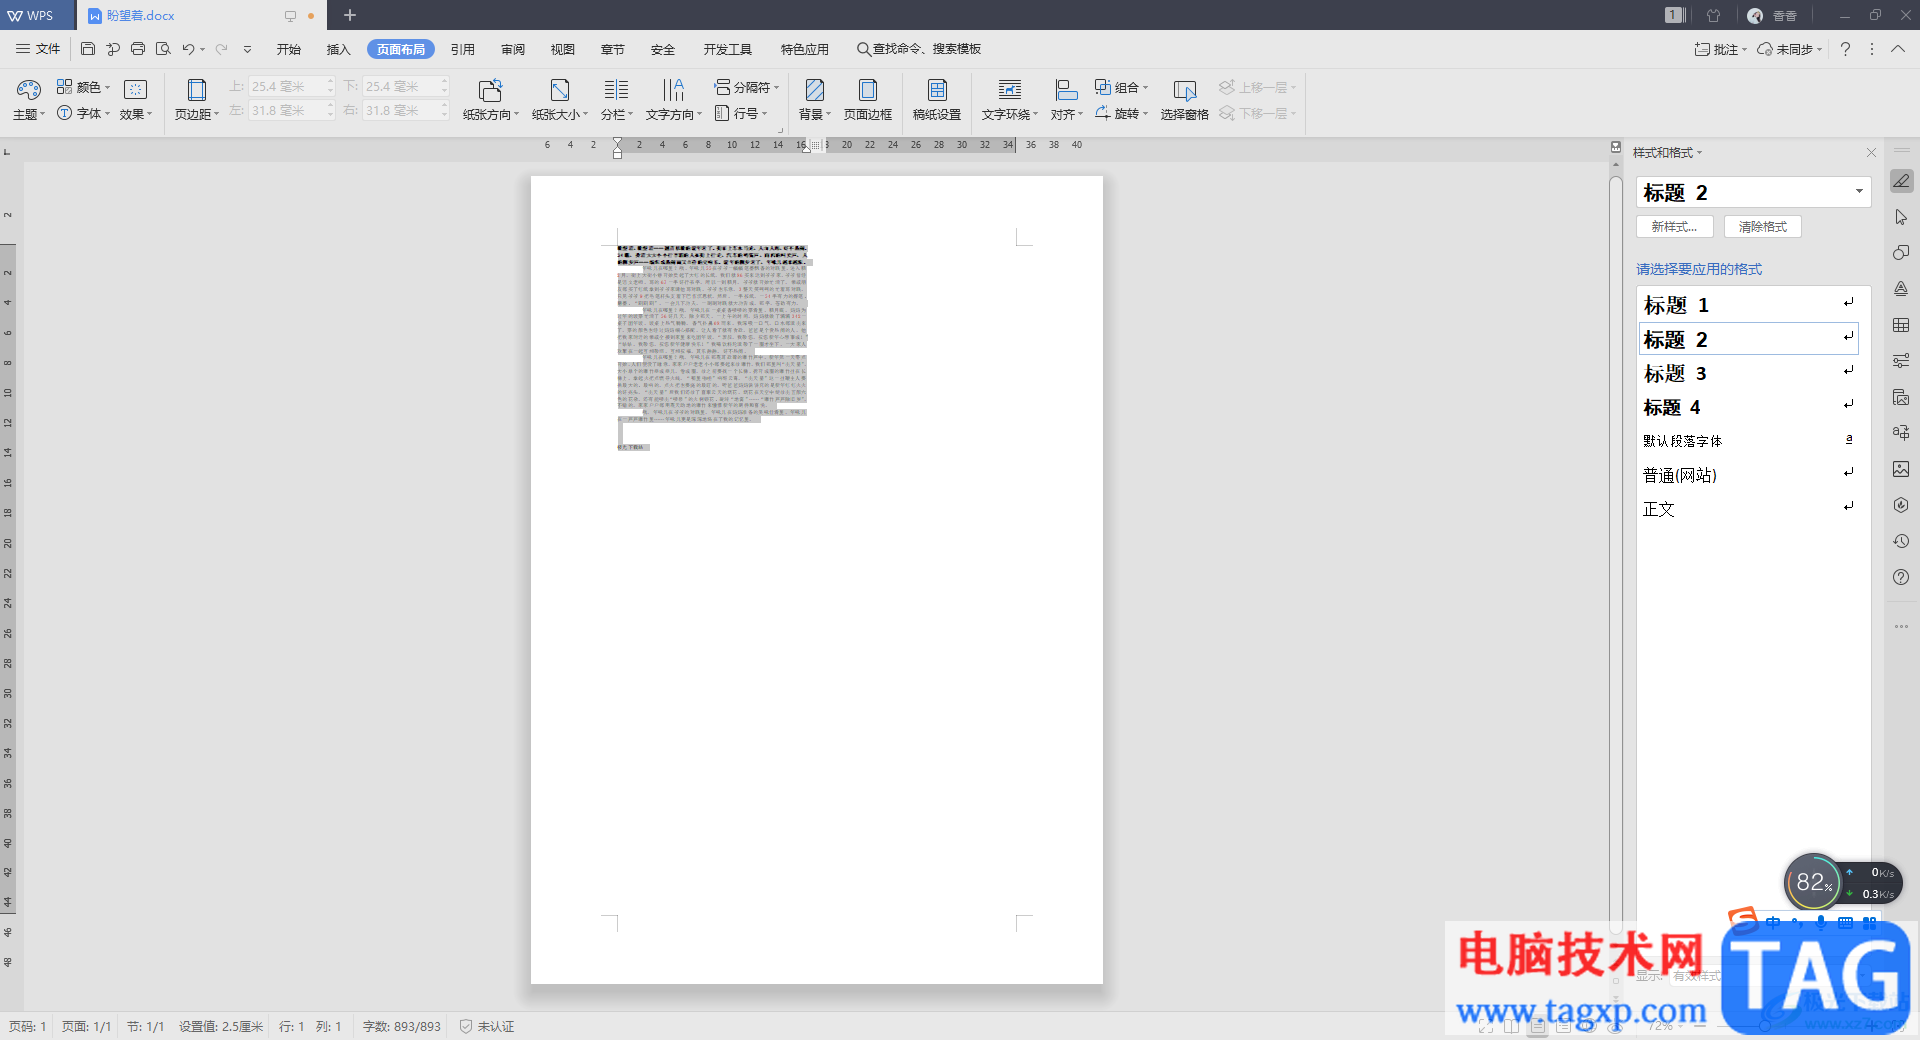Click the 主题 theme palette icon
The height and width of the screenshot is (1040, 1920).
pyautogui.click(x=28, y=90)
